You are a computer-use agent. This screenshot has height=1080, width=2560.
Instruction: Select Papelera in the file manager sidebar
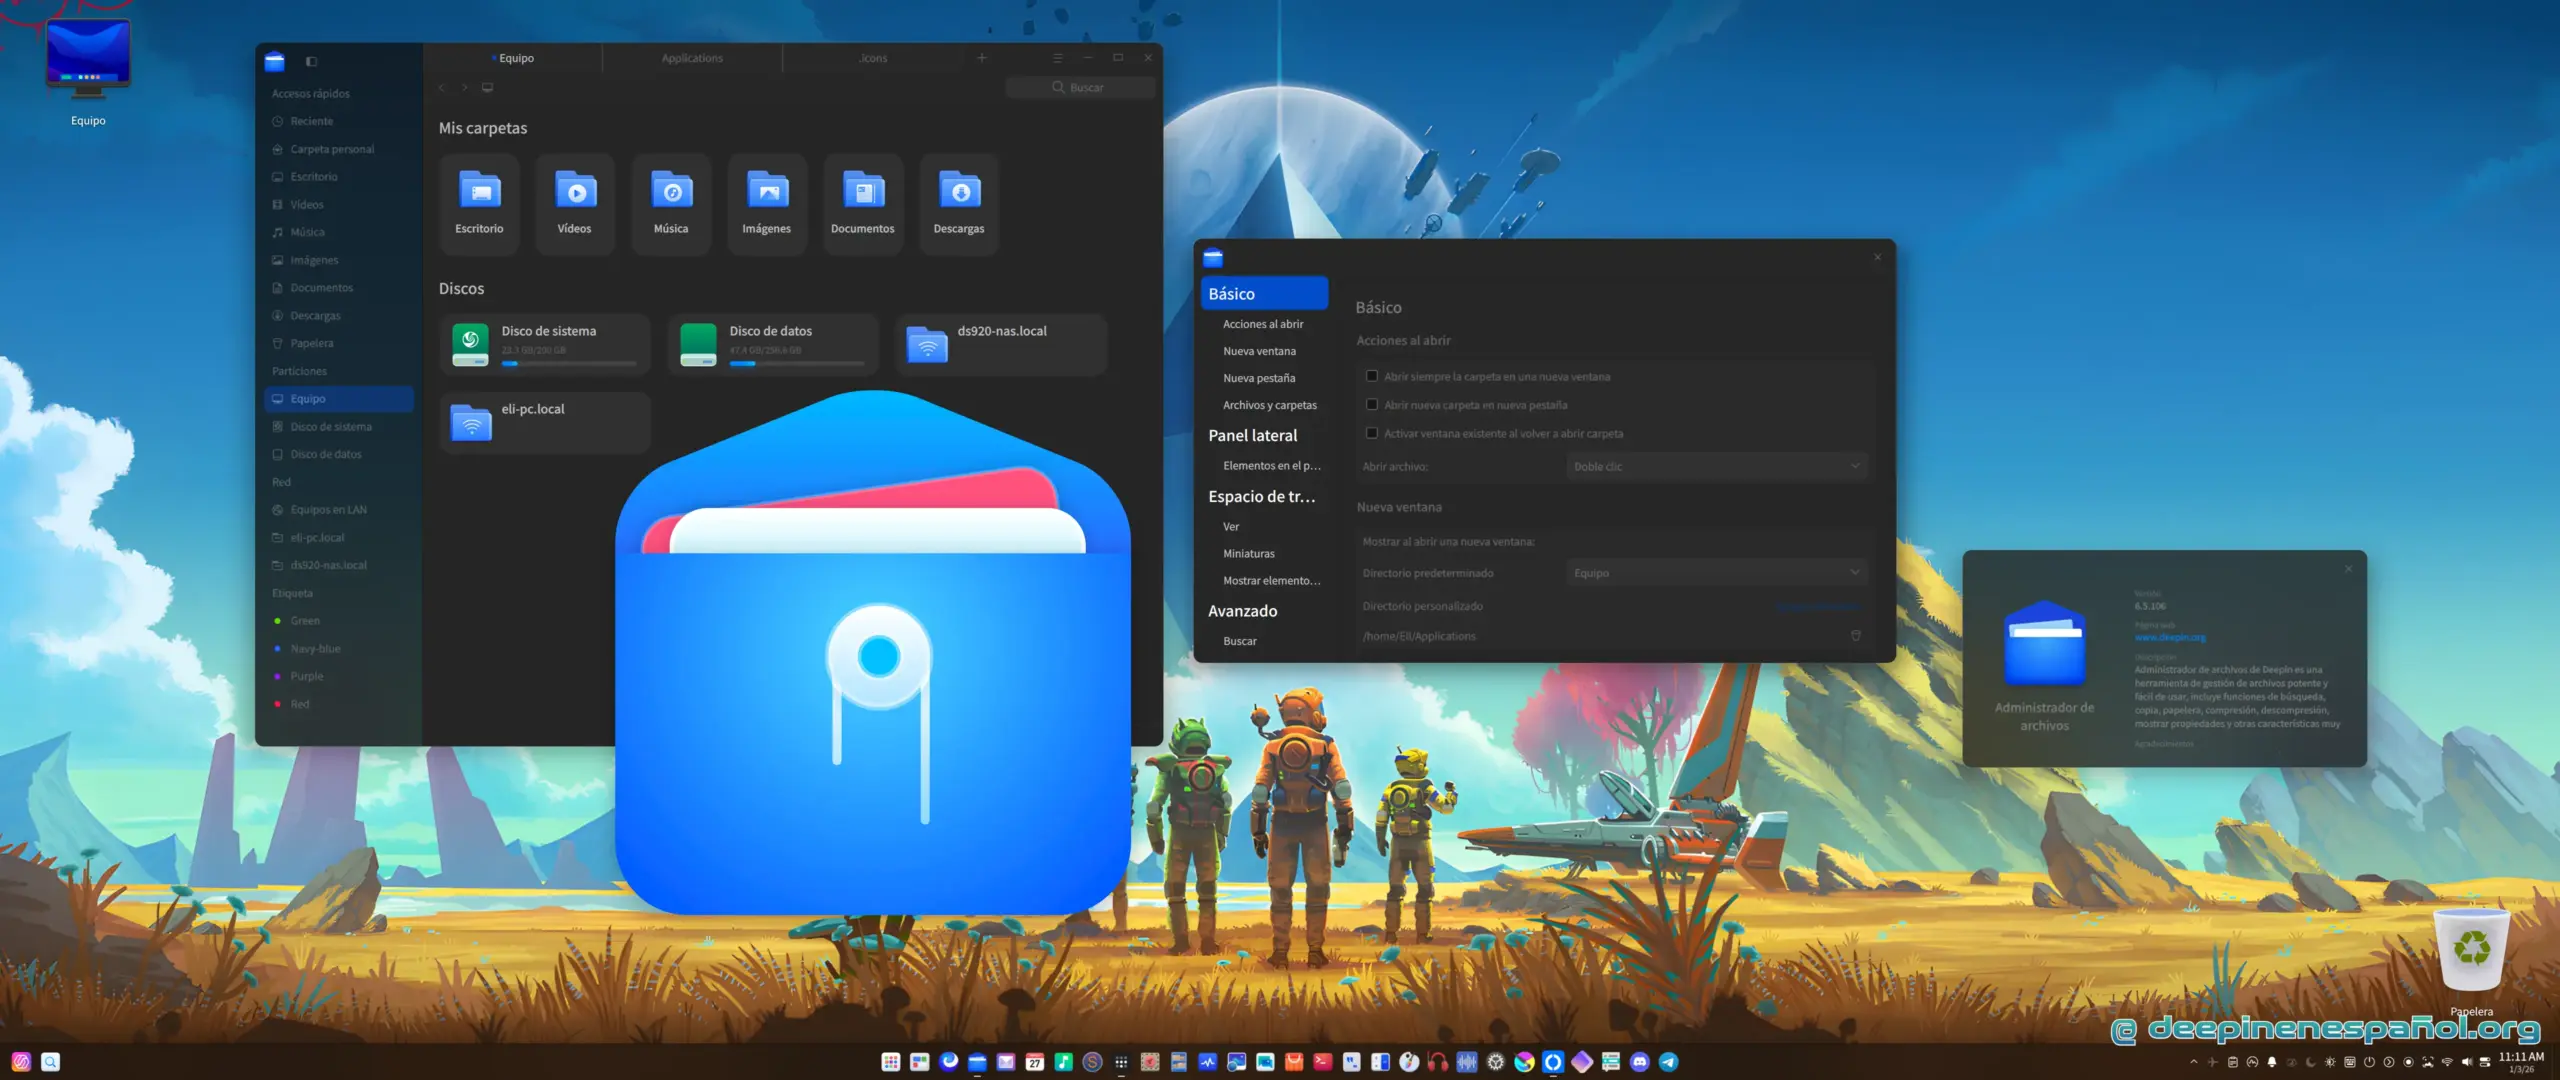pos(339,343)
